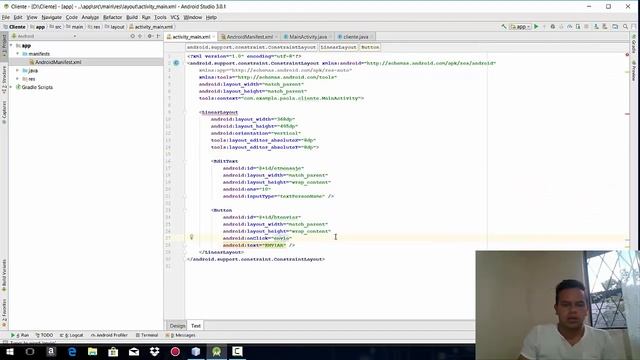Open the Terminal tool window

[147, 335]
